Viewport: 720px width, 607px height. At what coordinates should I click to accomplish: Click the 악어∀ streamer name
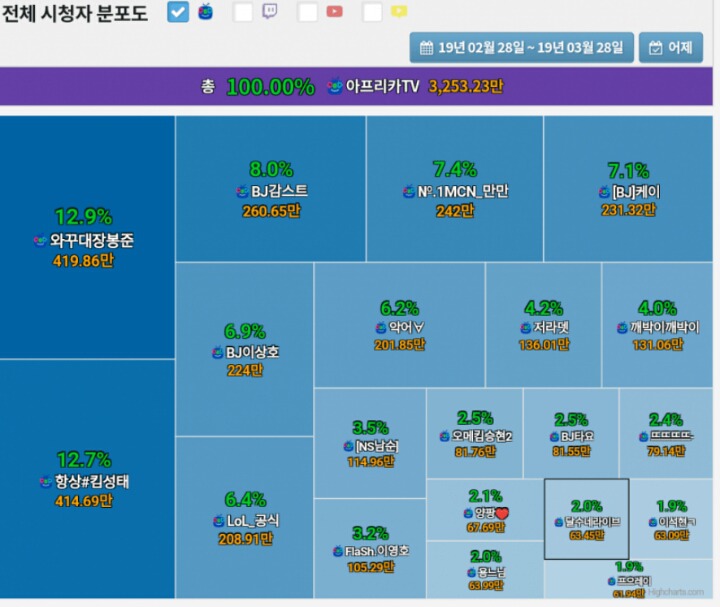pyautogui.click(x=406, y=327)
